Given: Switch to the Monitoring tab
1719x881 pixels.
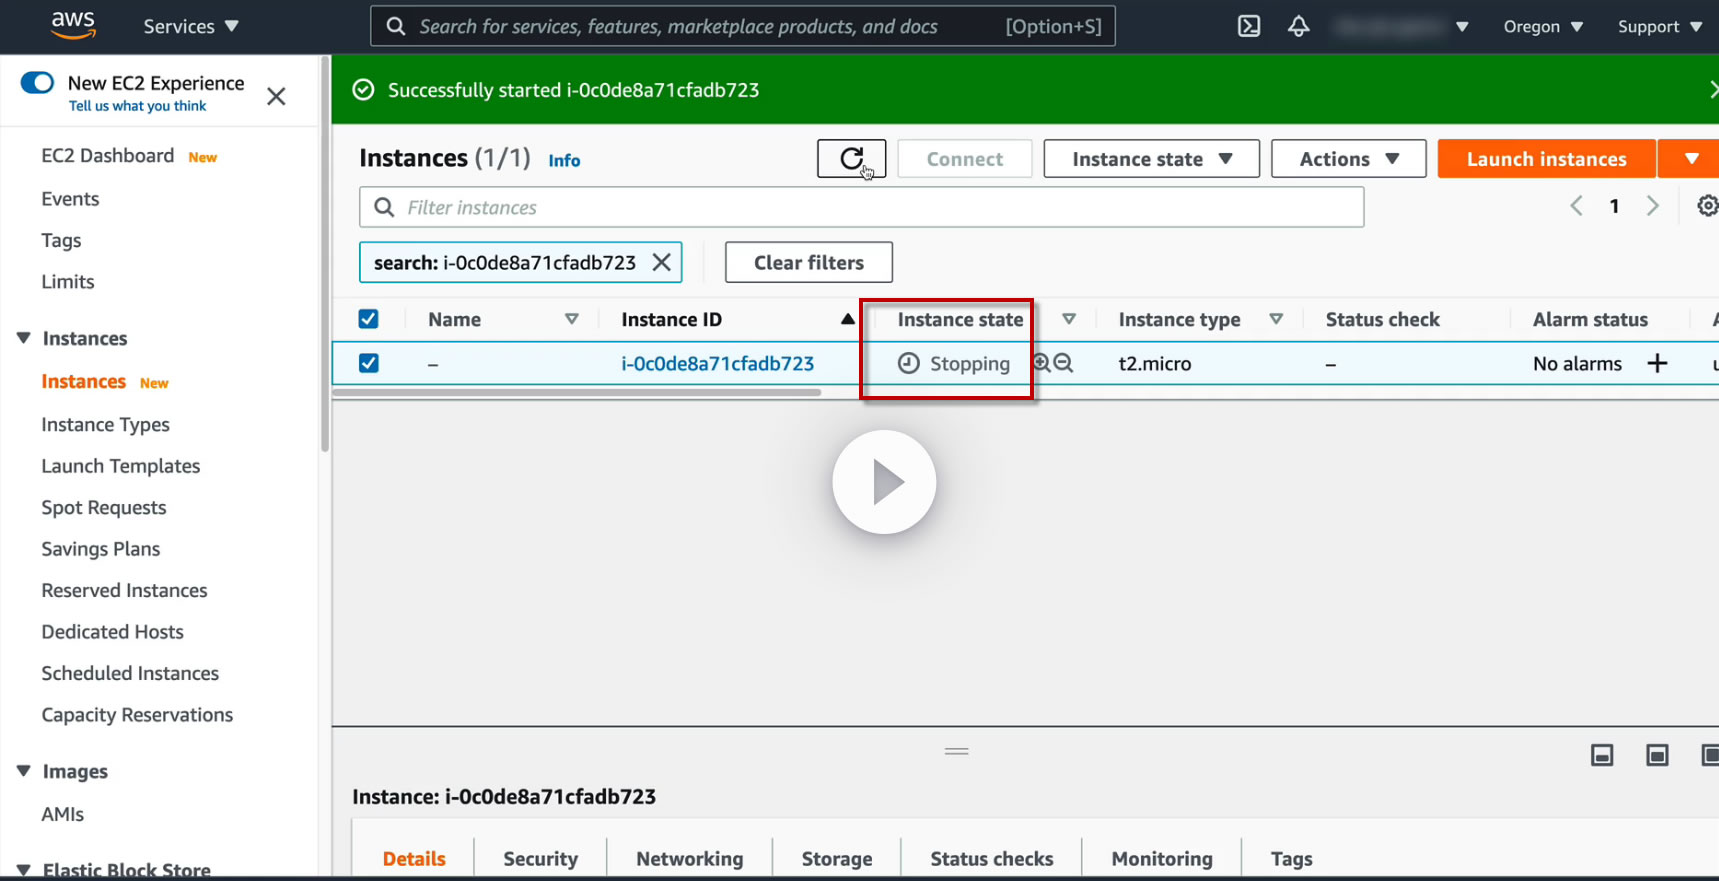Looking at the screenshot, I should click(1161, 859).
